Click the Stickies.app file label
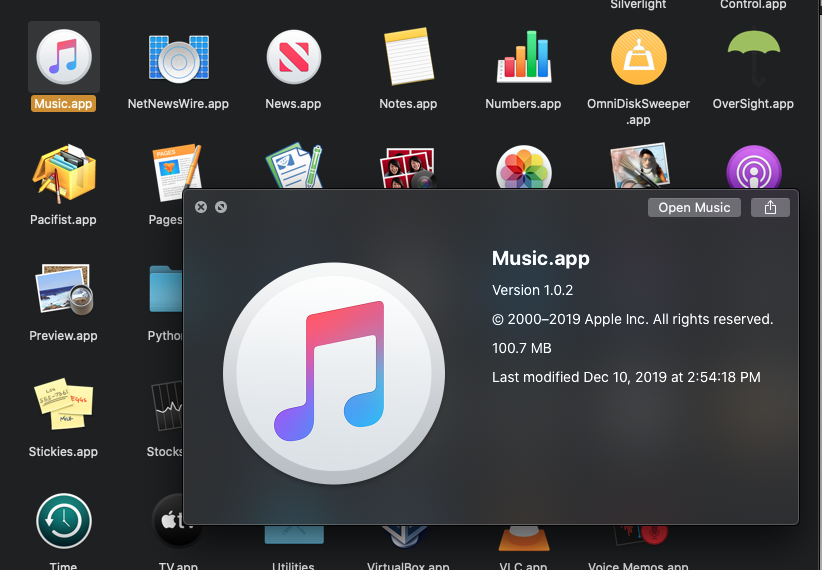Viewport: 822px width, 570px height. coord(63,451)
